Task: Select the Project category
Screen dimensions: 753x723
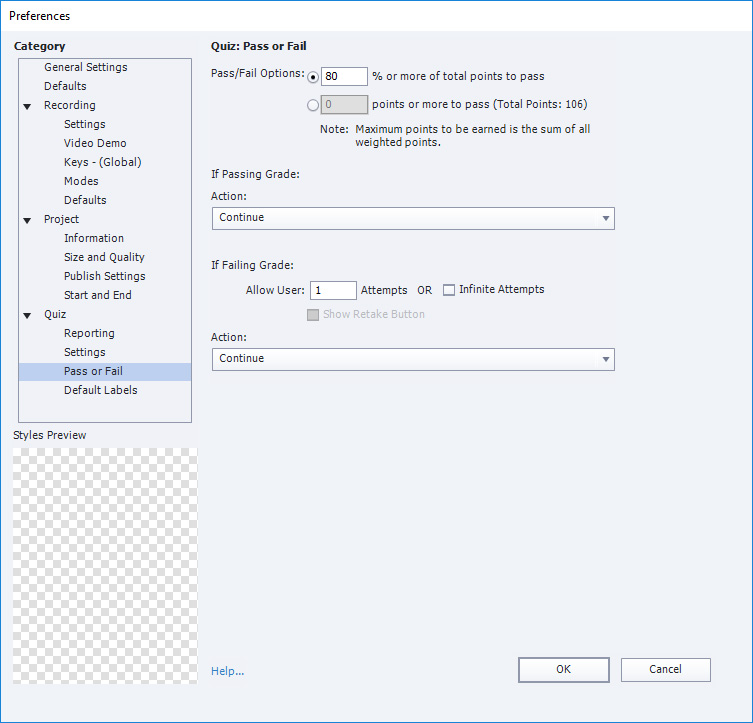Action: click(61, 219)
